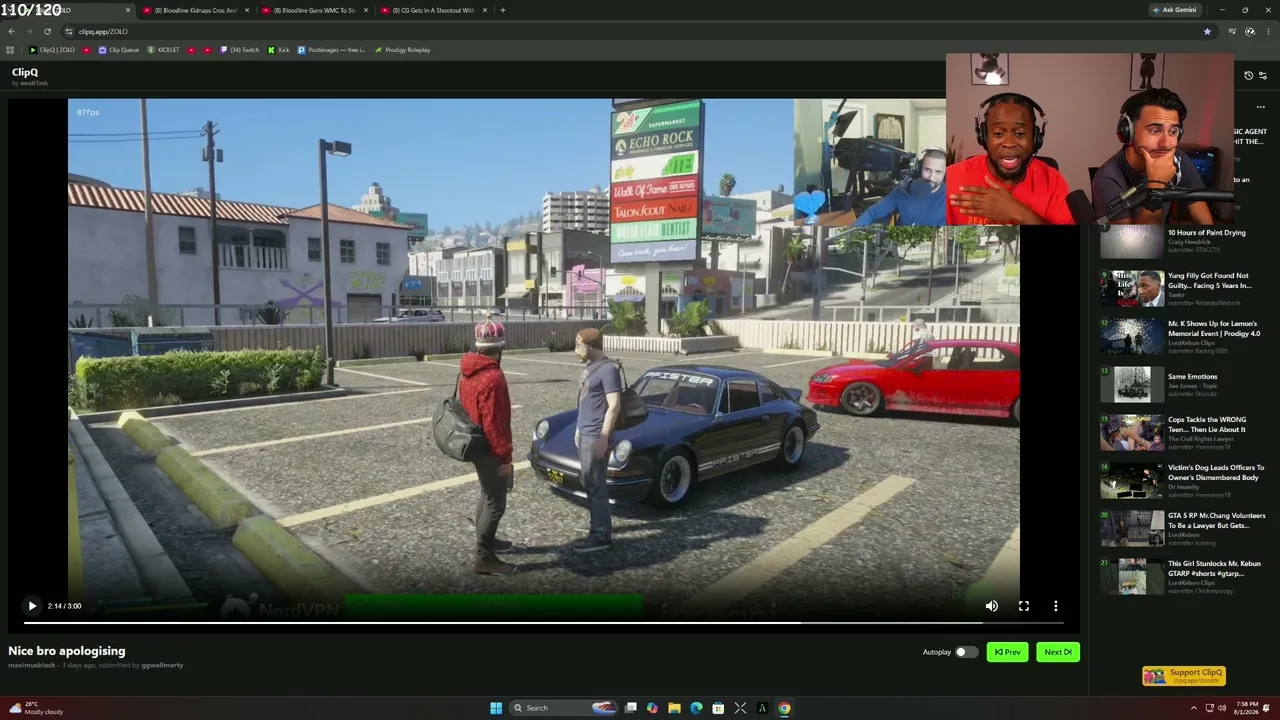Click the ClipQ logo title
Screen dimensions: 1280x720
tap(25, 72)
